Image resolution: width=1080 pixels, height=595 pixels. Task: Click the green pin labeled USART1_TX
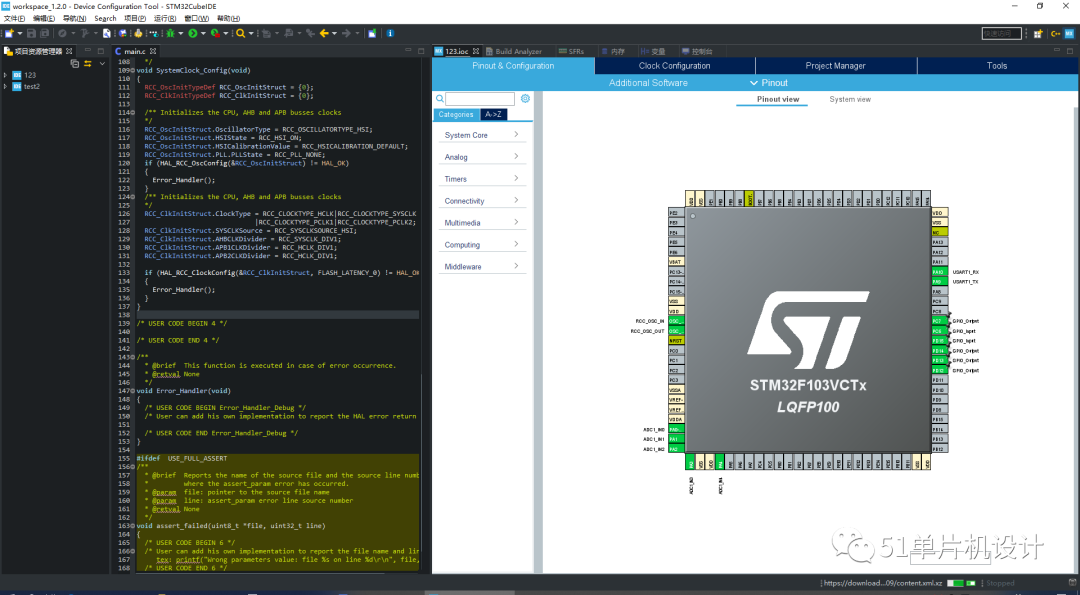click(939, 282)
